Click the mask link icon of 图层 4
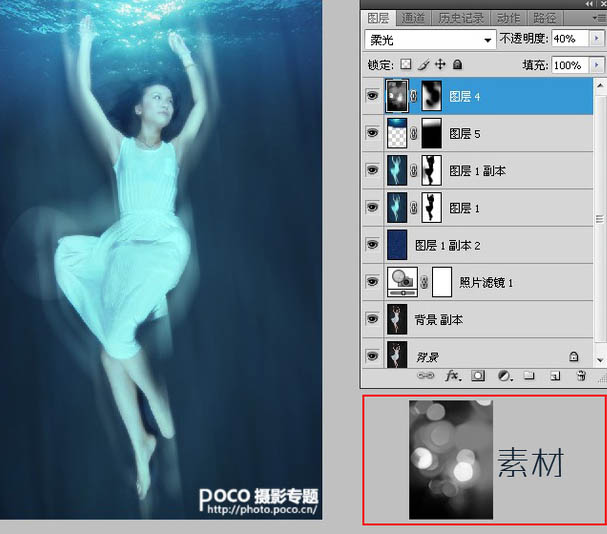607x534 pixels. point(413,96)
